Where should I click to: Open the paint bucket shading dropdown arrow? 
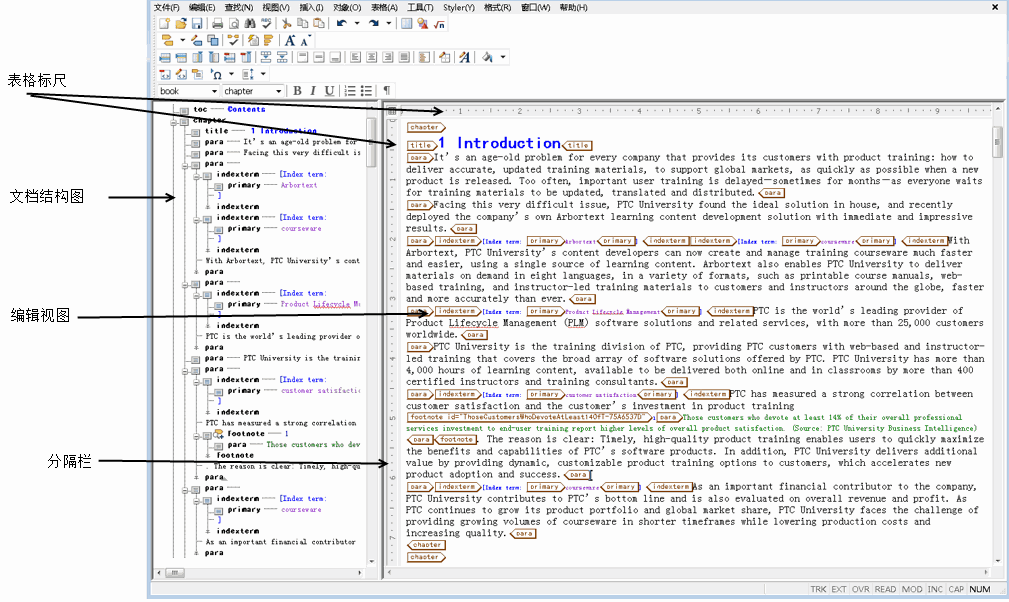(x=503, y=57)
